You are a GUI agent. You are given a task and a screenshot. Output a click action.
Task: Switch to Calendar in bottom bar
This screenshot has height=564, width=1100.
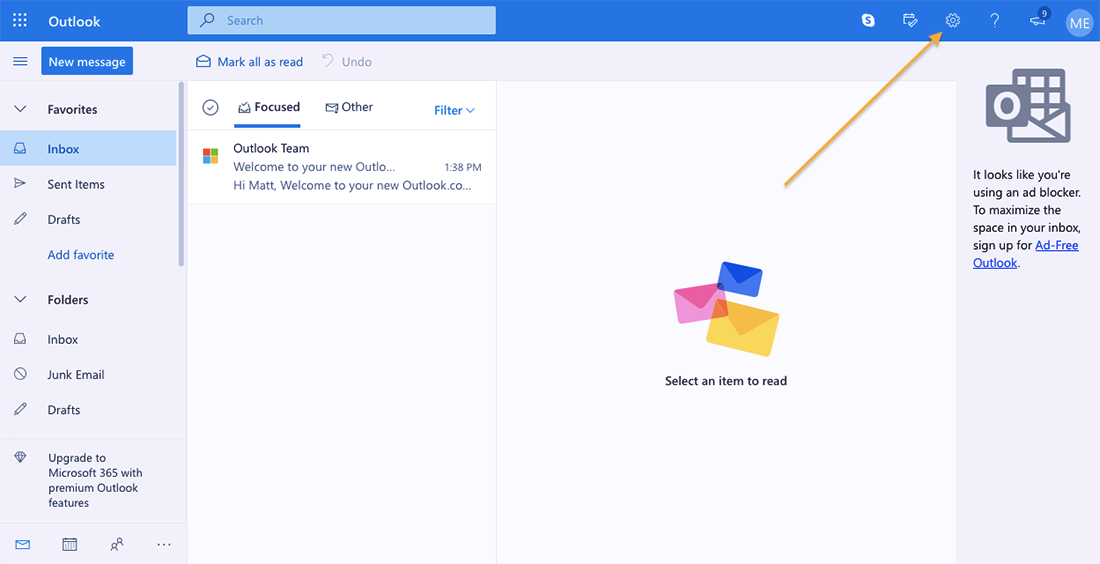[69, 544]
